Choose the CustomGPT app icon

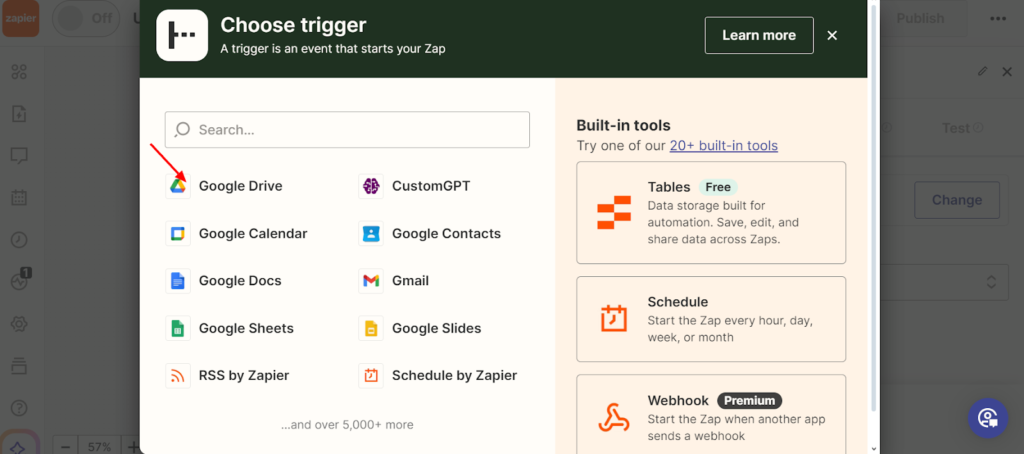pyautogui.click(x=371, y=186)
